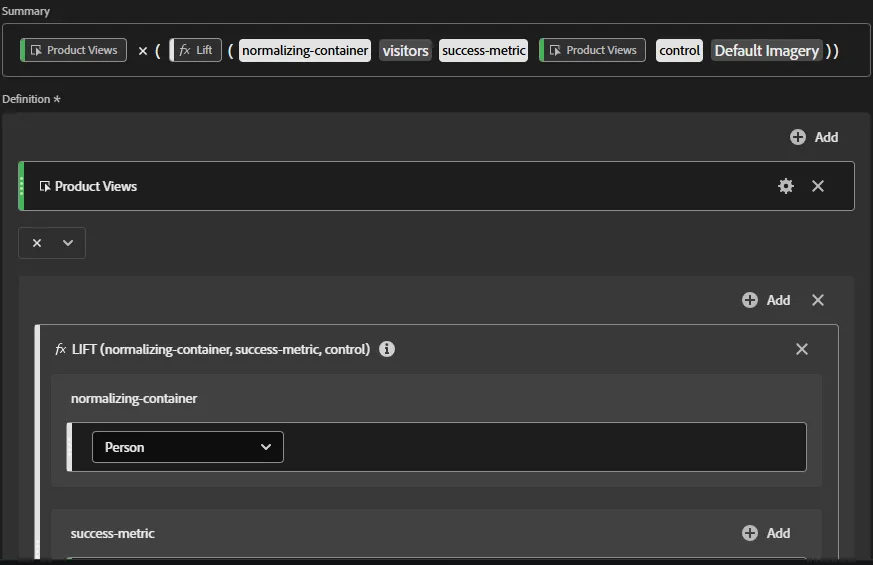Click the plus icon of top Add
This screenshot has height=565, width=873.
point(798,137)
